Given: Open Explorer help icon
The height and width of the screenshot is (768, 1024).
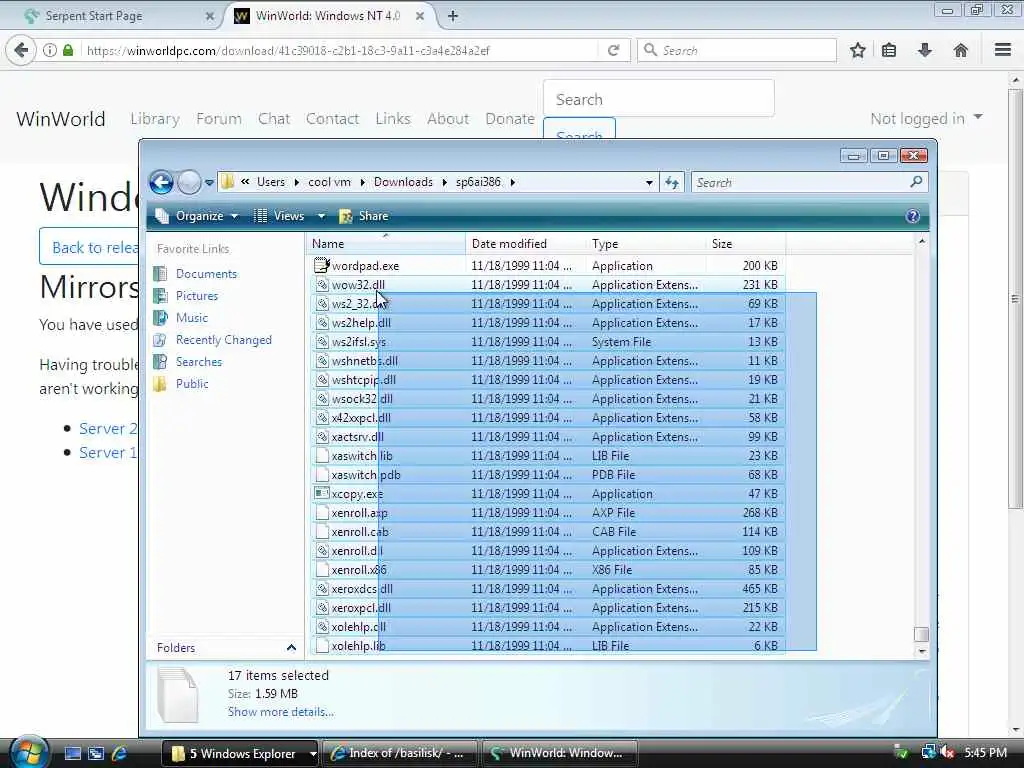Looking at the screenshot, I should point(912,216).
